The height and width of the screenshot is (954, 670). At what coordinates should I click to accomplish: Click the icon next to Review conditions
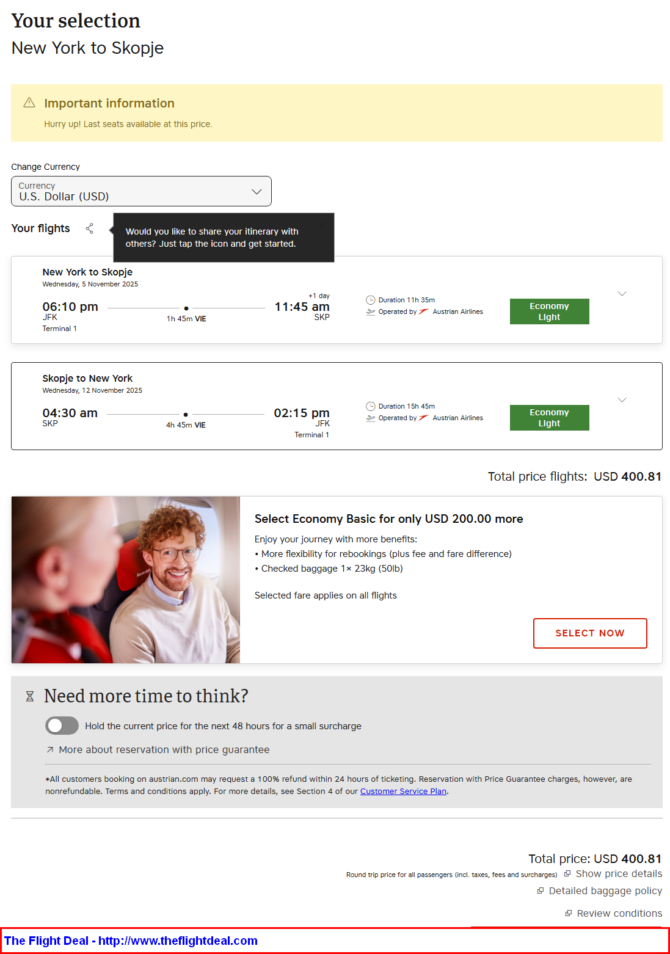(x=568, y=913)
